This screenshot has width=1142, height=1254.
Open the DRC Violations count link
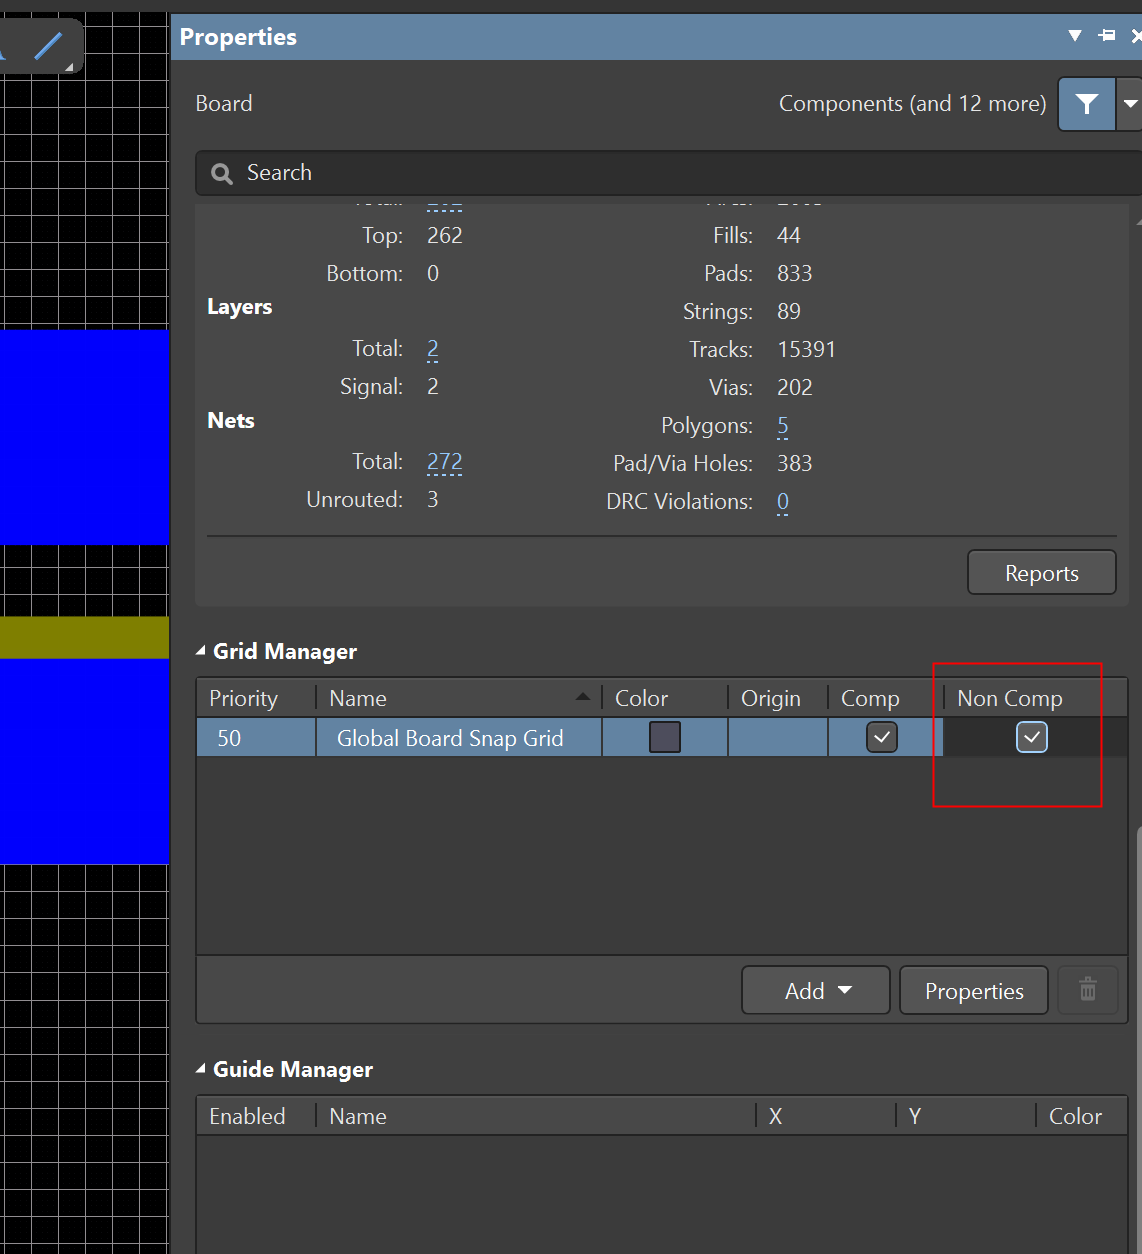(782, 502)
